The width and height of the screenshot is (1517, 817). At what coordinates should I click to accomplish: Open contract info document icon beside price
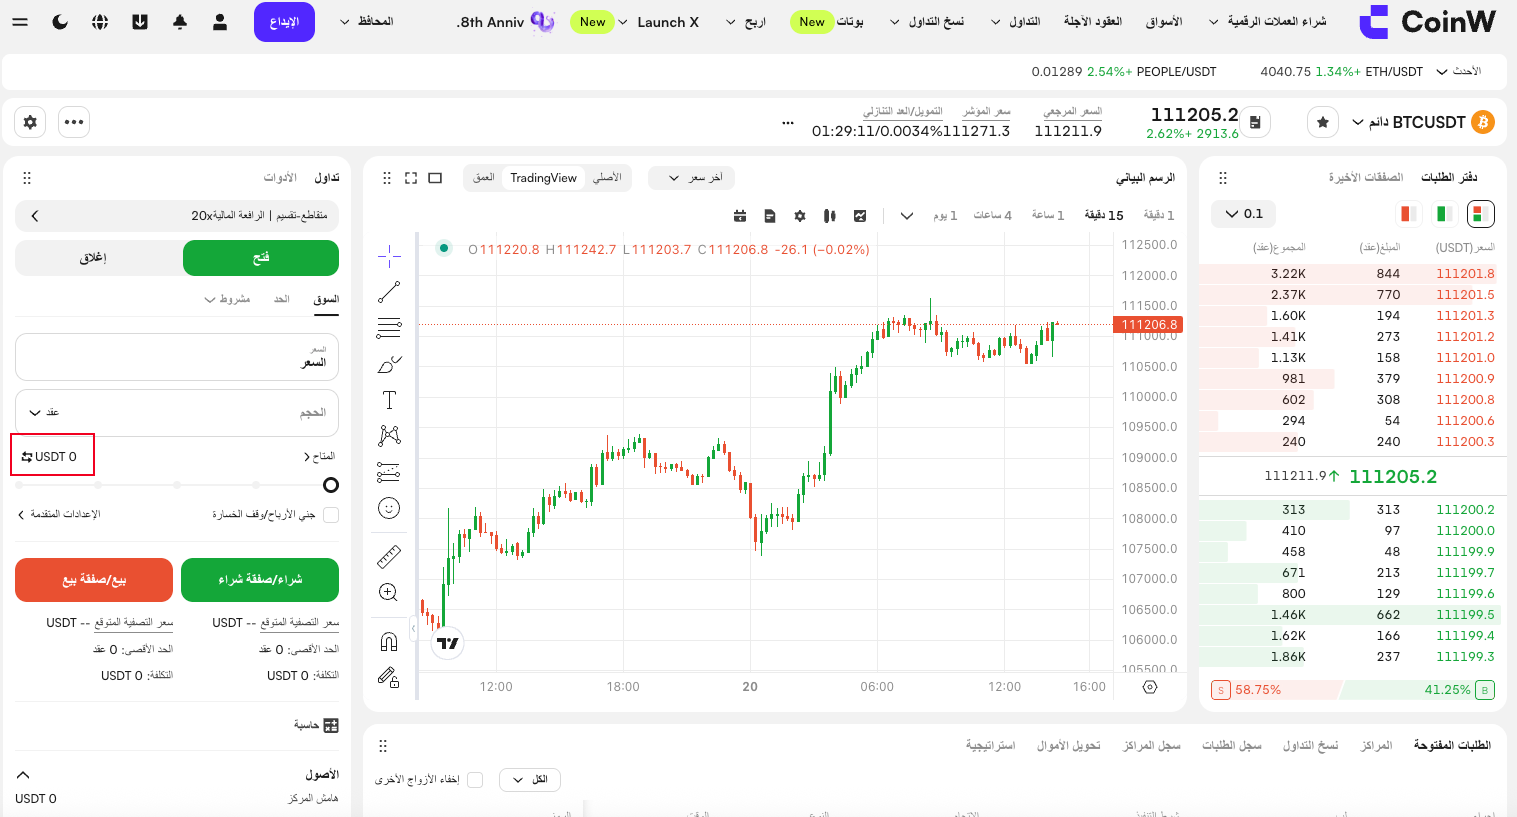click(1255, 122)
